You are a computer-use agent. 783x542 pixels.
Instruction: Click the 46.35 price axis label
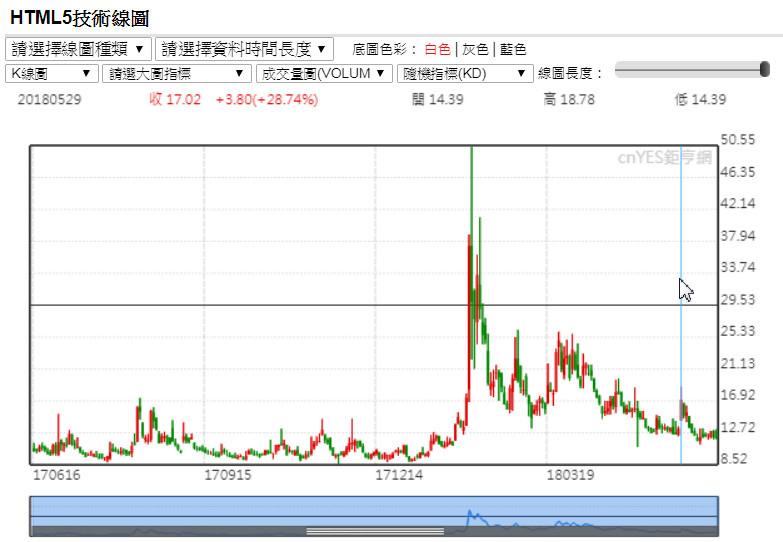(738, 172)
